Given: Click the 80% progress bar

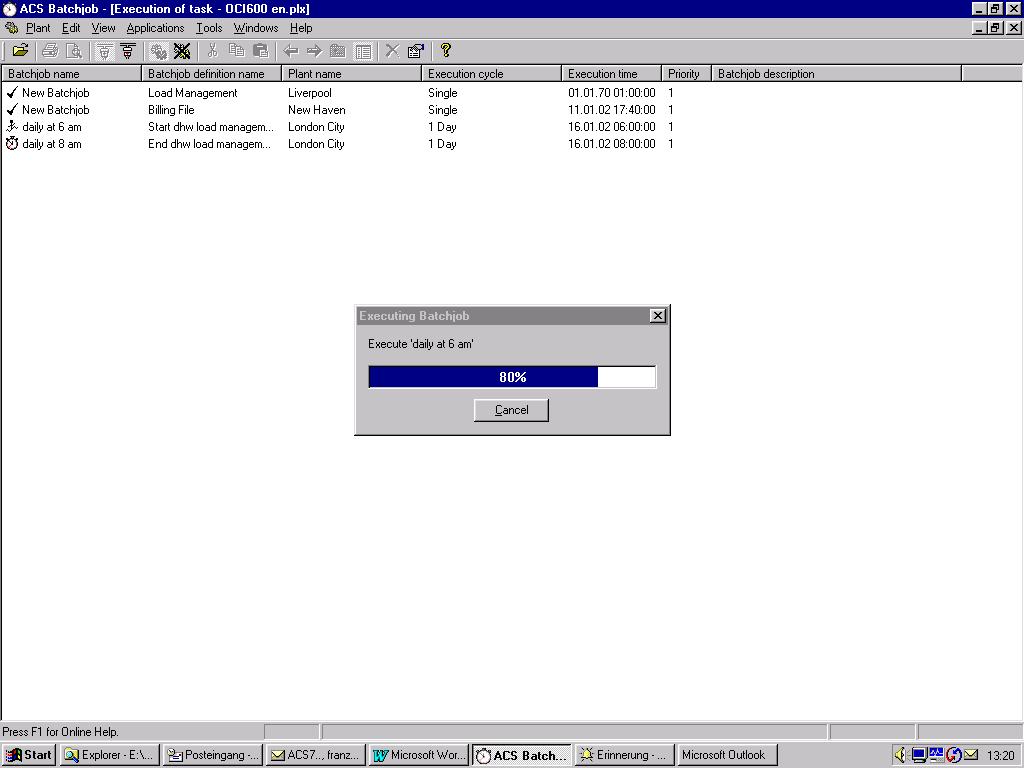Looking at the screenshot, I should [x=512, y=377].
